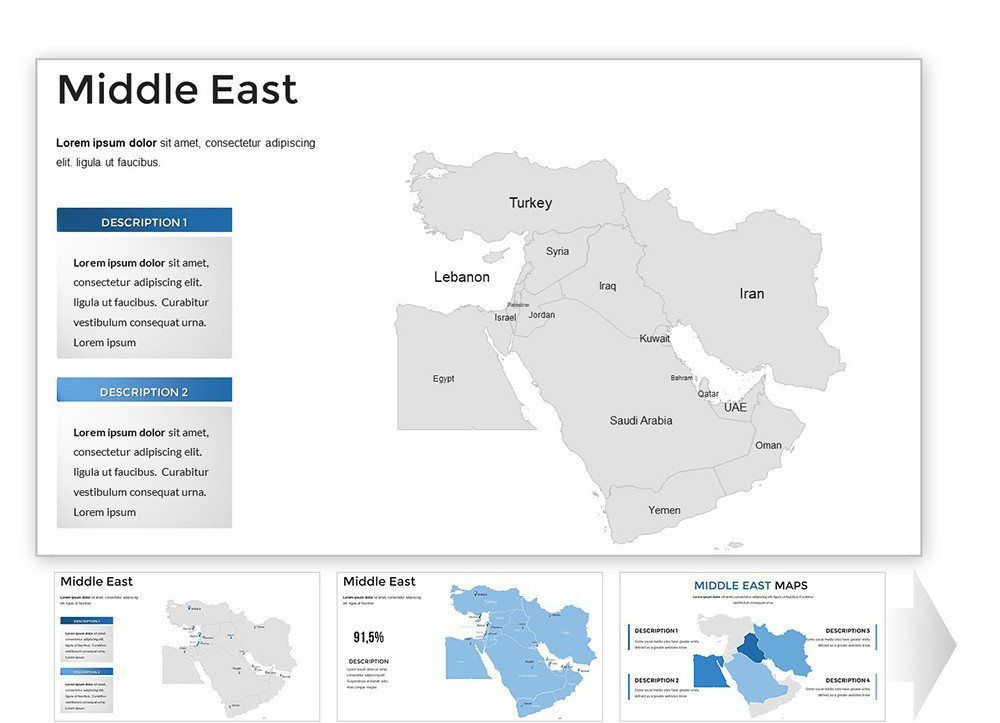Image resolution: width=1000 pixels, height=723 pixels.
Task: Select the Oman shape on the map
Action: point(770,445)
